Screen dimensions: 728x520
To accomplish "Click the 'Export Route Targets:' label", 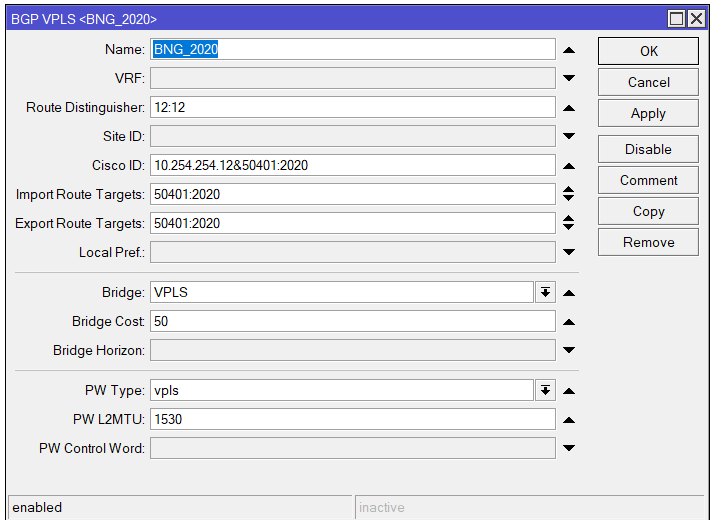I will pos(80,223).
